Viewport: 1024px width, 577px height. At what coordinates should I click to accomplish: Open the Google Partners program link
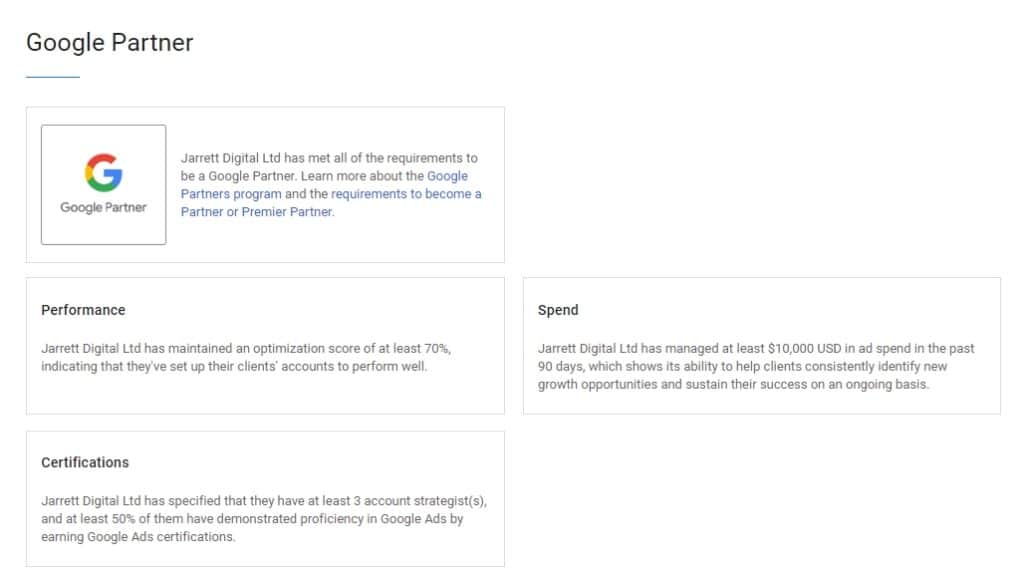pyautogui.click(x=230, y=194)
